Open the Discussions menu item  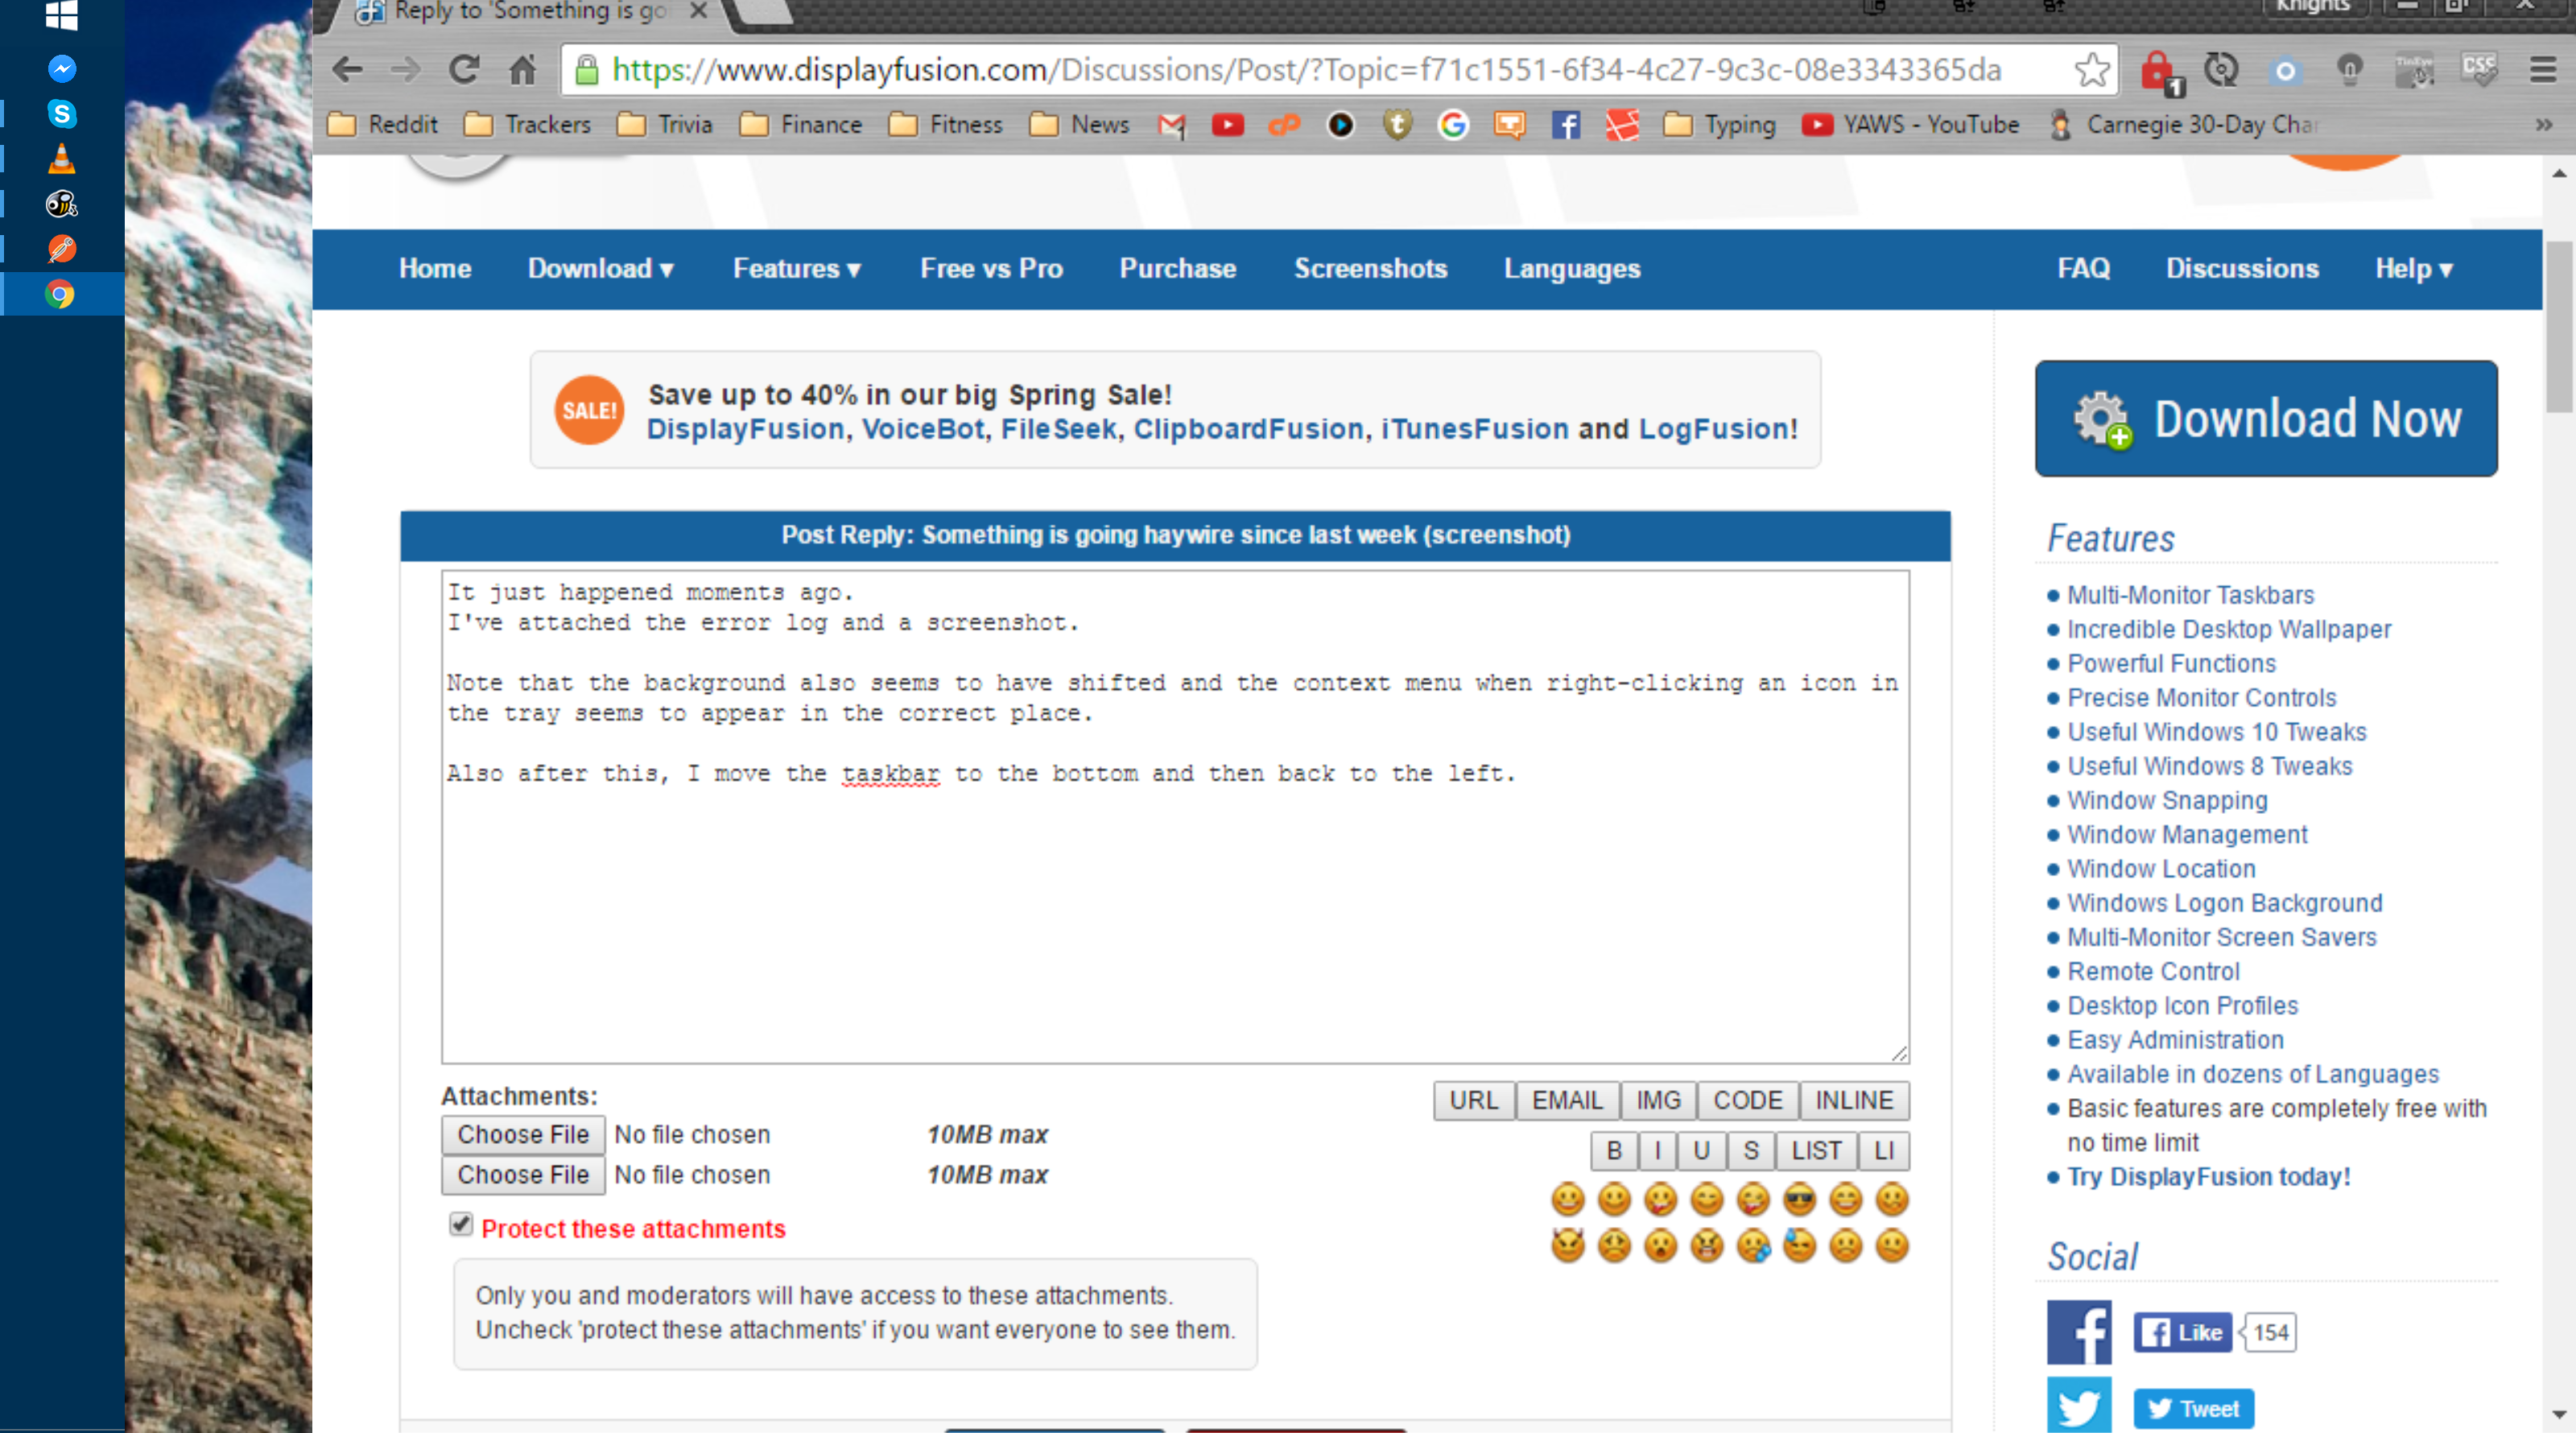click(2241, 269)
